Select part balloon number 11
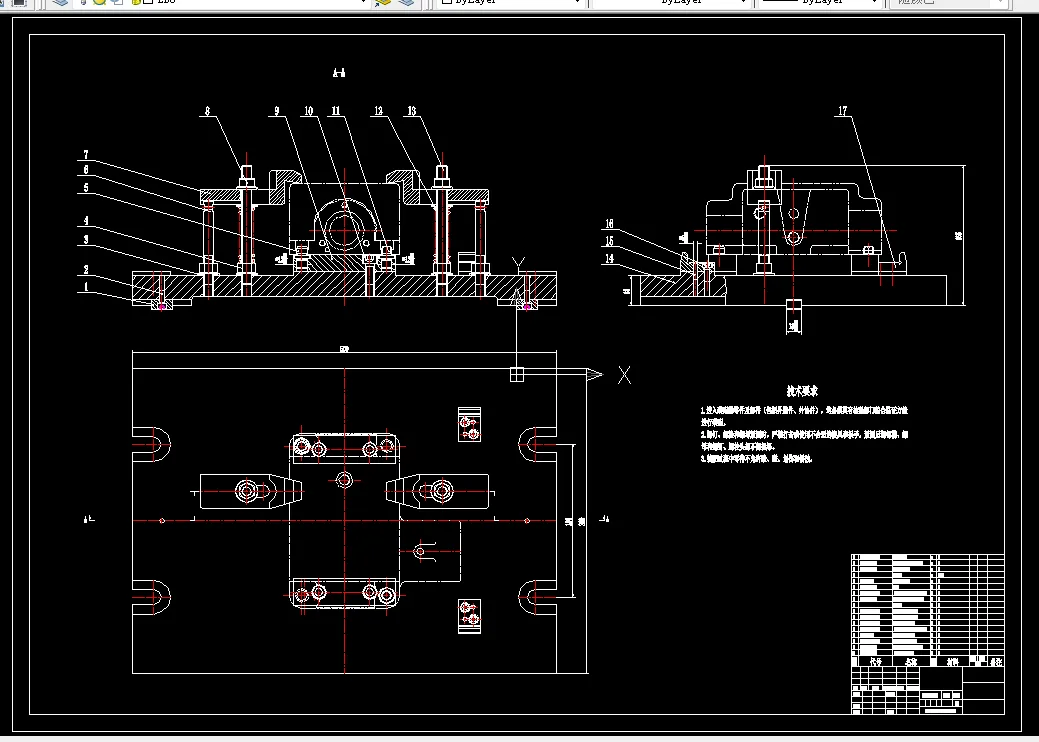This screenshot has height=742, width=1039. point(336,111)
